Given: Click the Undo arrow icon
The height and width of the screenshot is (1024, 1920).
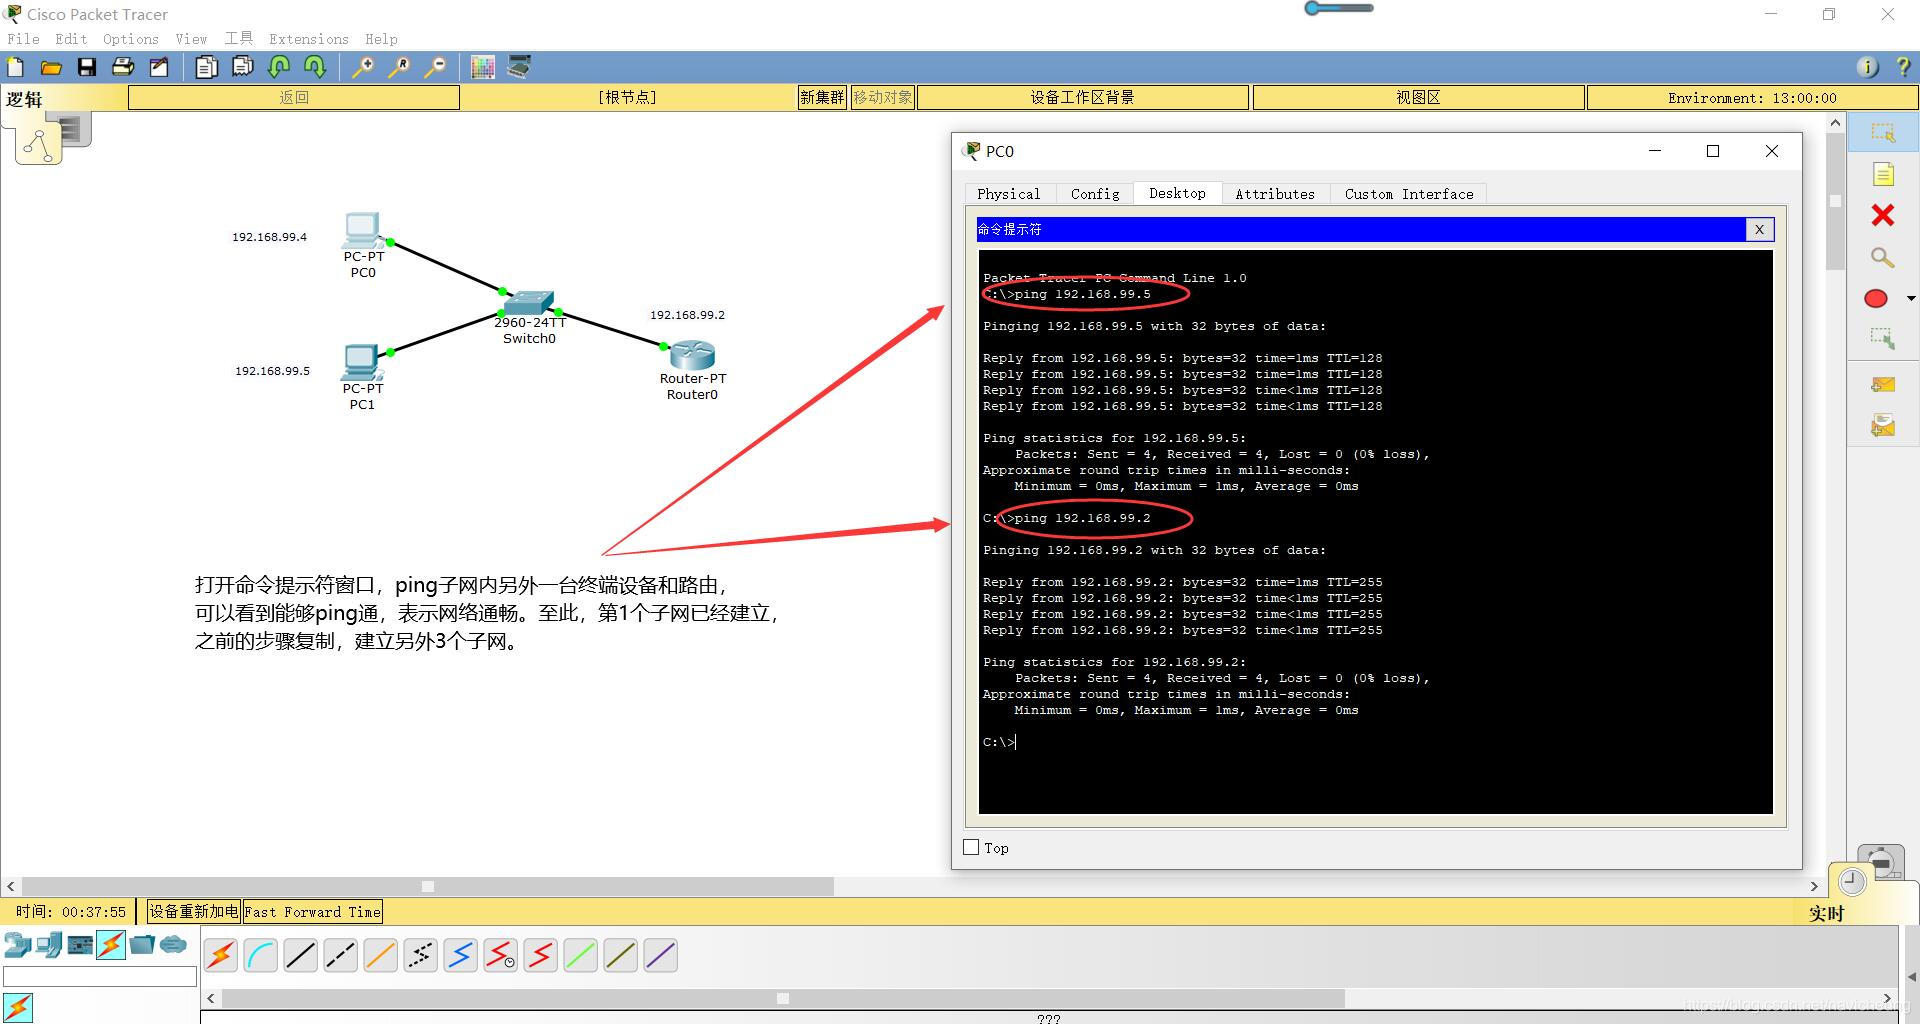Looking at the screenshot, I should (x=279, y=67).
